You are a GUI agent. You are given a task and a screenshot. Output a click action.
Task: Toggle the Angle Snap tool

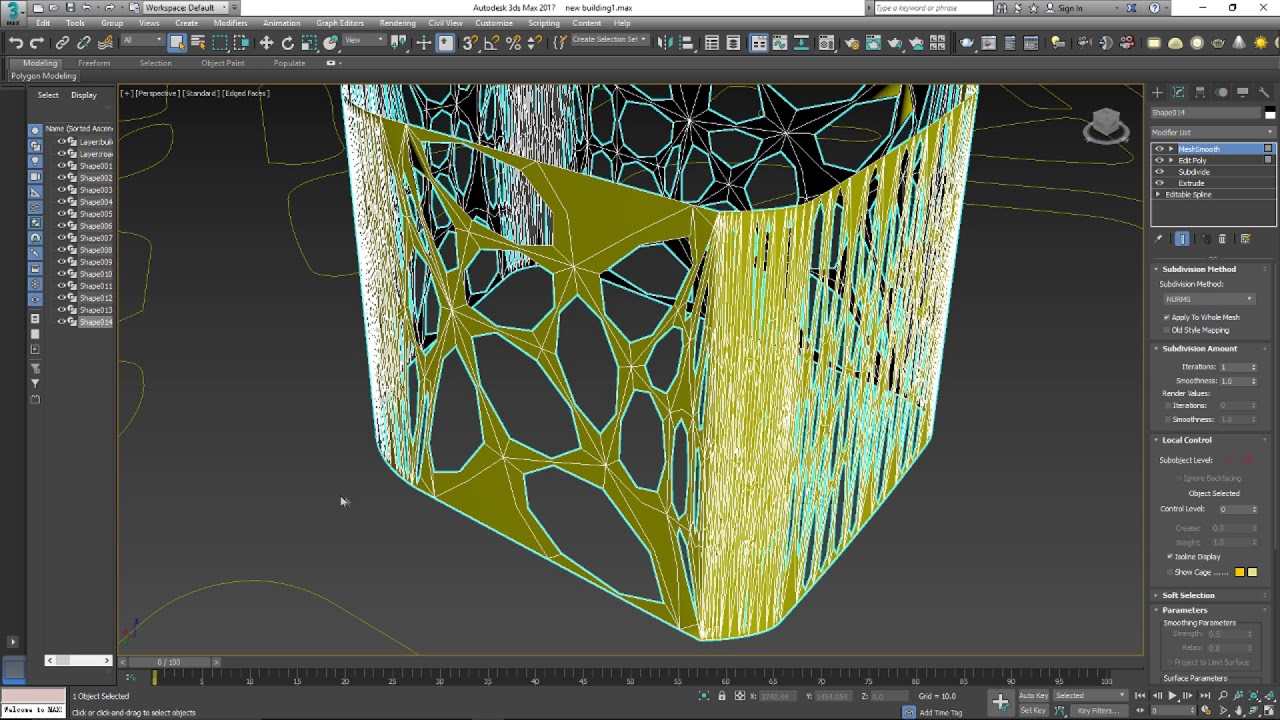pyautogui.click(x=491, y=43)
